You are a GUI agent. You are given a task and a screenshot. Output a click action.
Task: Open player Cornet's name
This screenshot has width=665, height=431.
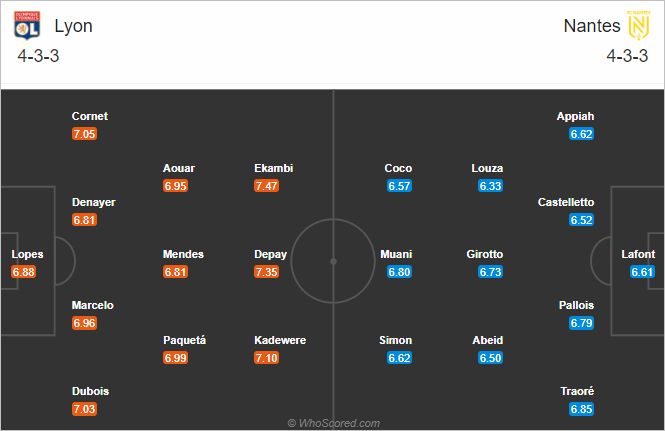(89, 116)
